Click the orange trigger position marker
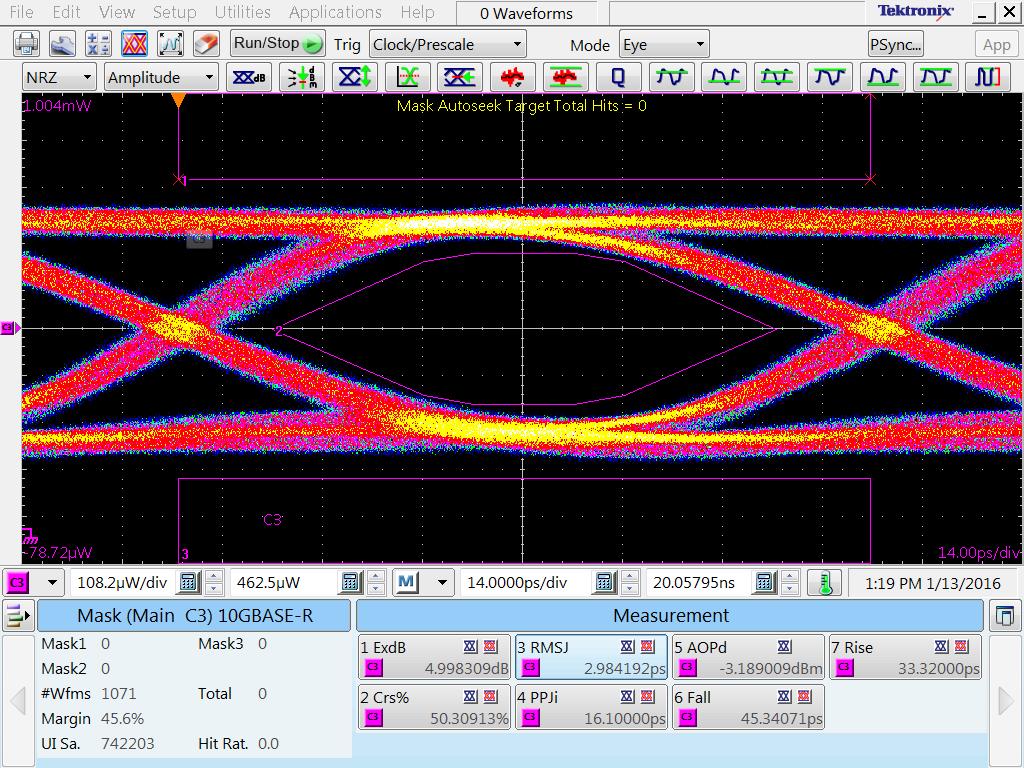This screenshot has width=1024, height=768. [x=178, y=101]
